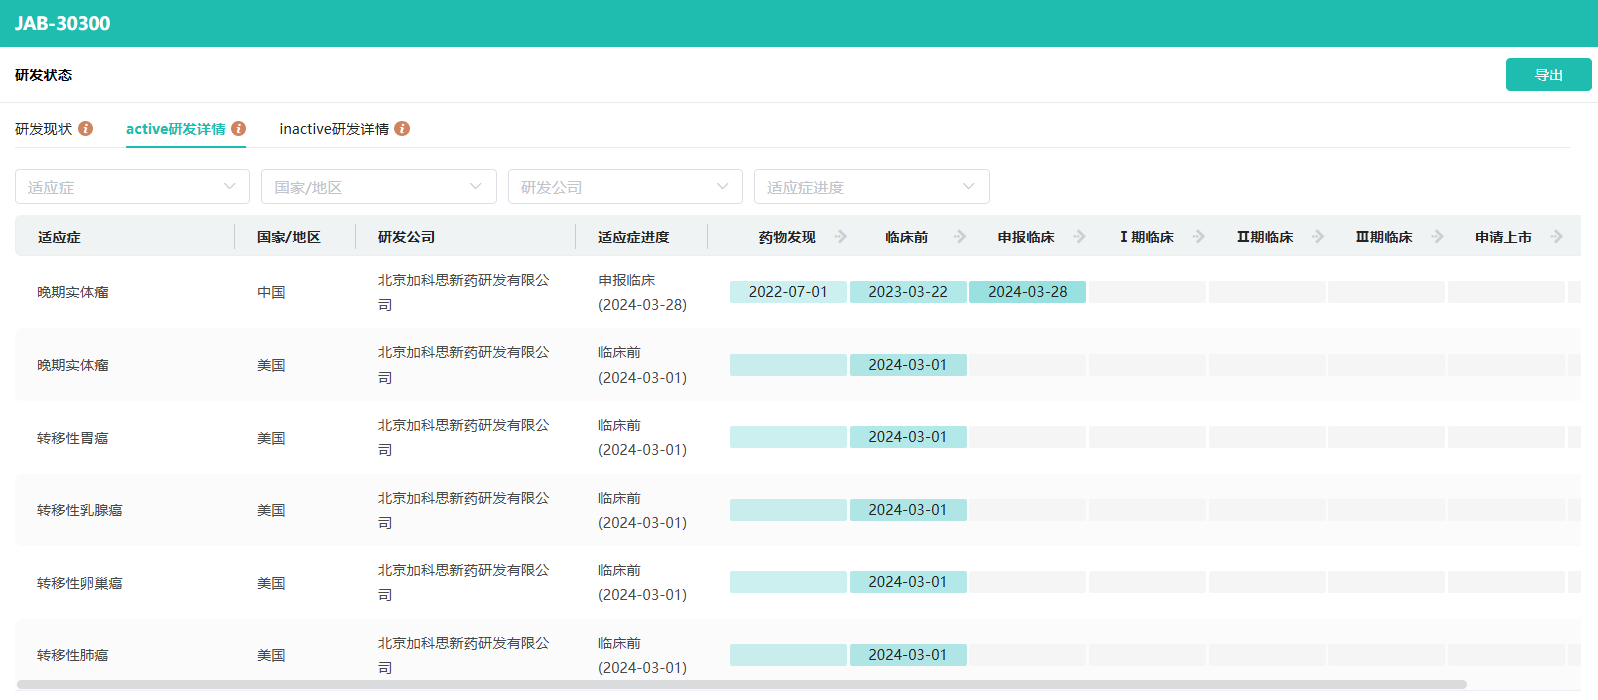Click arrow icon after 申请上市 column header

coord(1557,237)
